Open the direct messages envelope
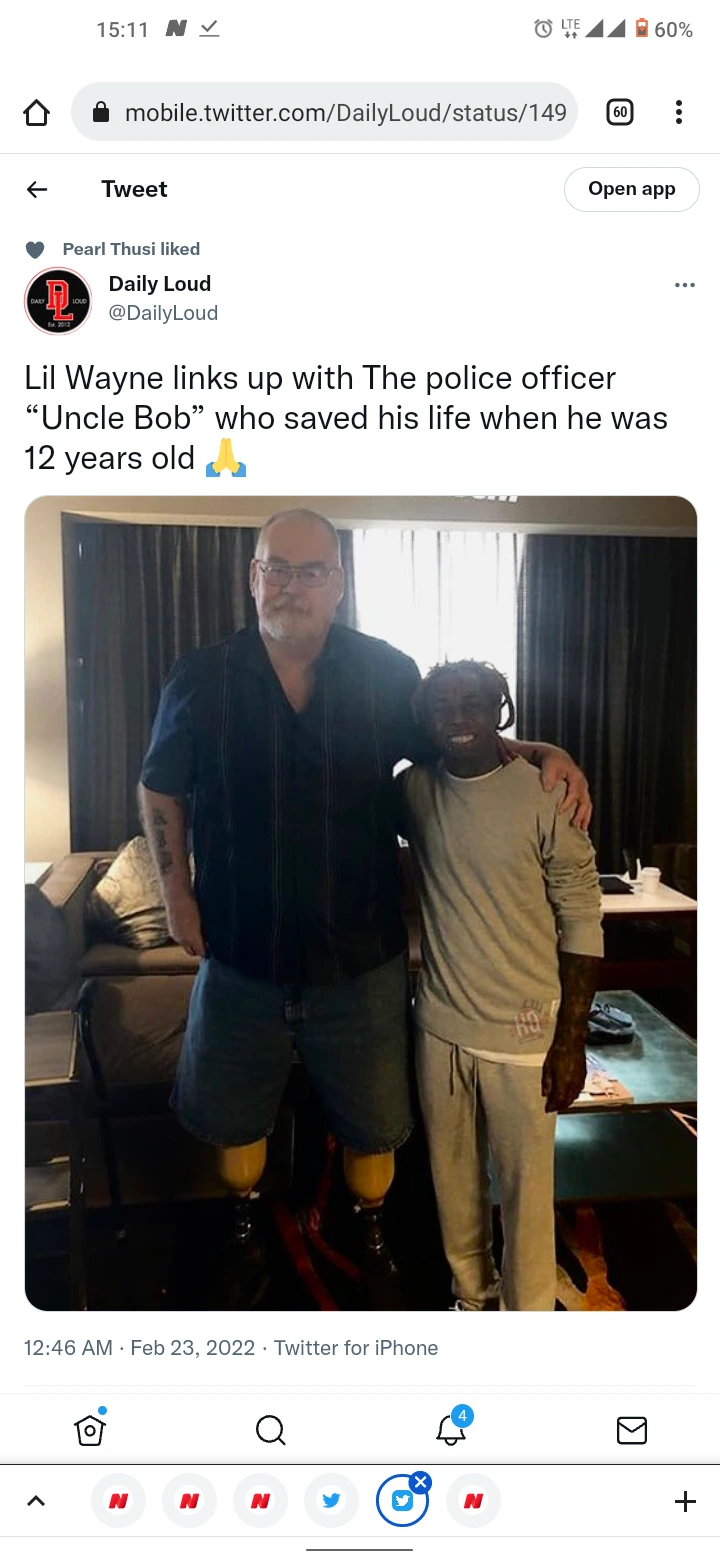Image resolution: width=720 pixels, height=1560 pixels. coord(632,1431)
